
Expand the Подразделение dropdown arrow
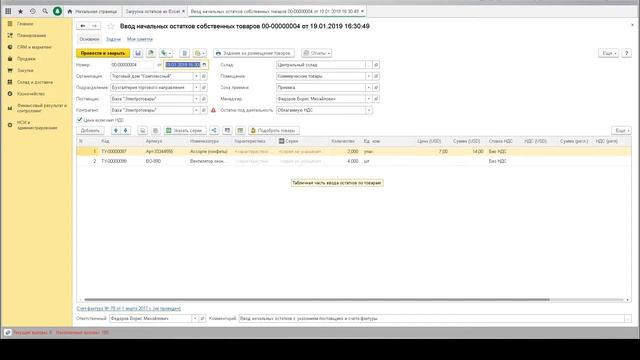[x=196, y=87]
